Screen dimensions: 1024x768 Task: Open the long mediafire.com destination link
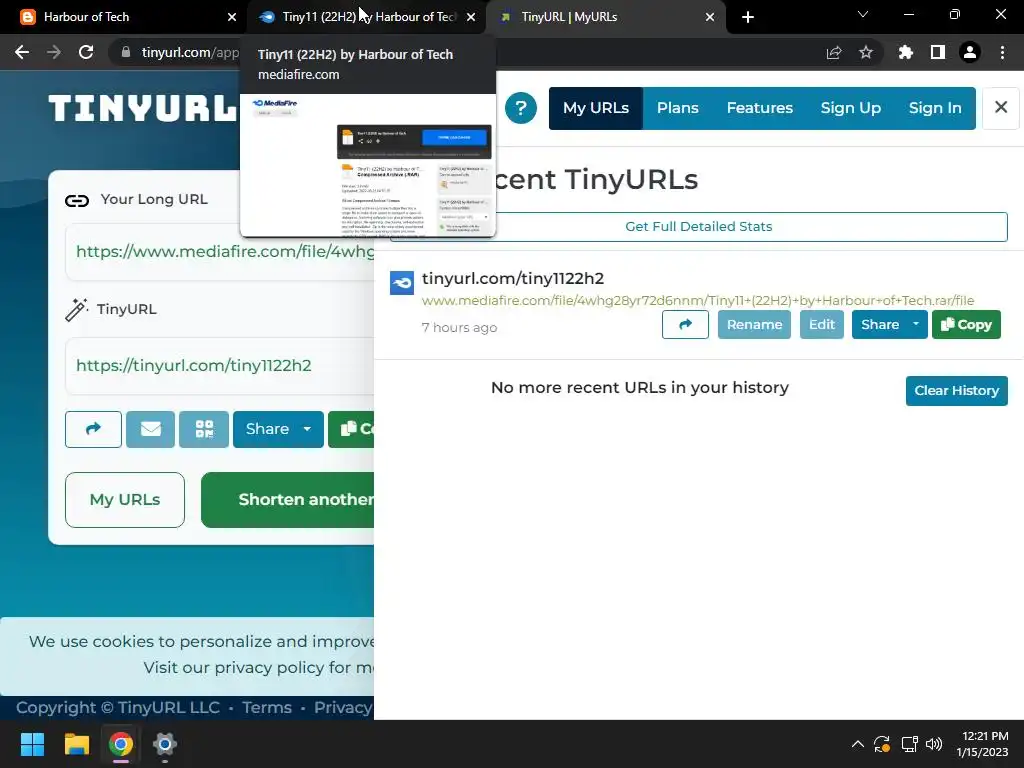coord(697,300)
